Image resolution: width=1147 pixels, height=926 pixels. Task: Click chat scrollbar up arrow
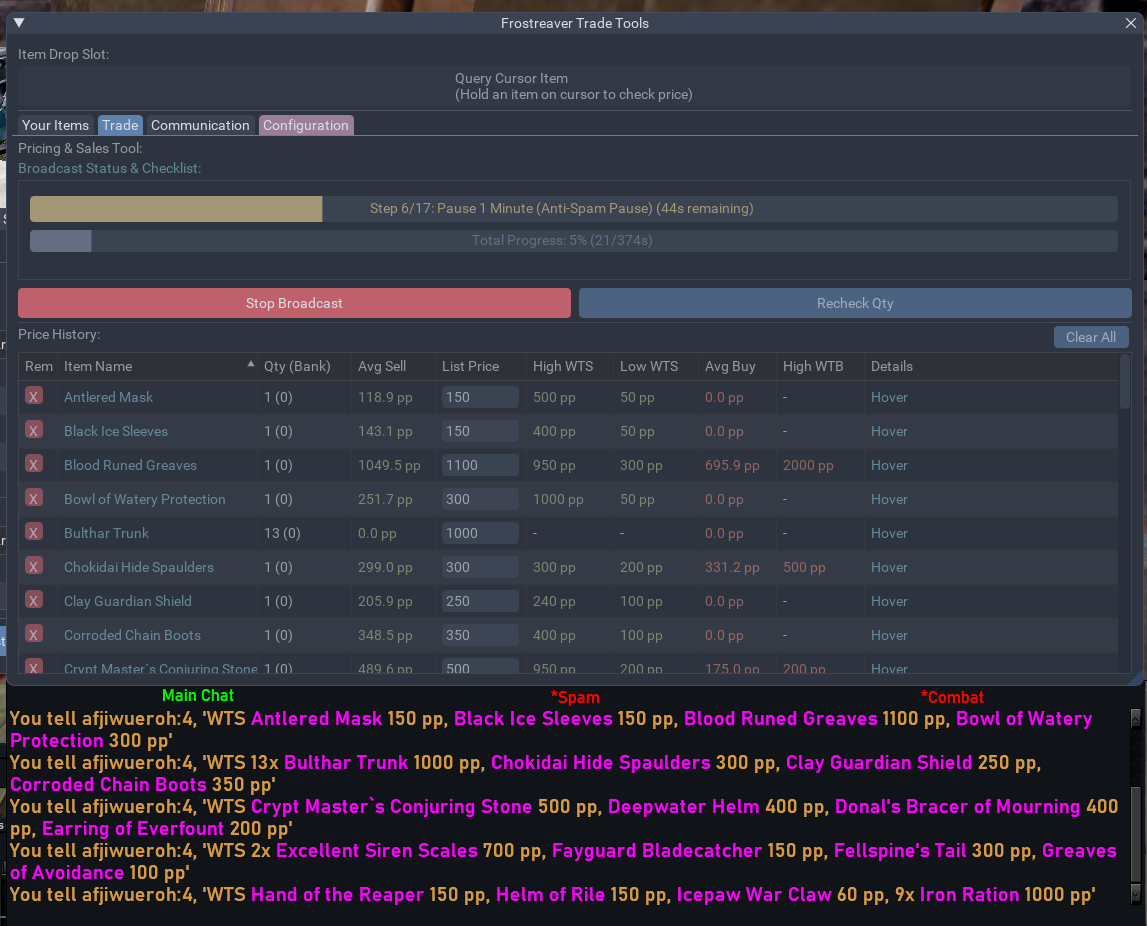tap(1135, 718)
